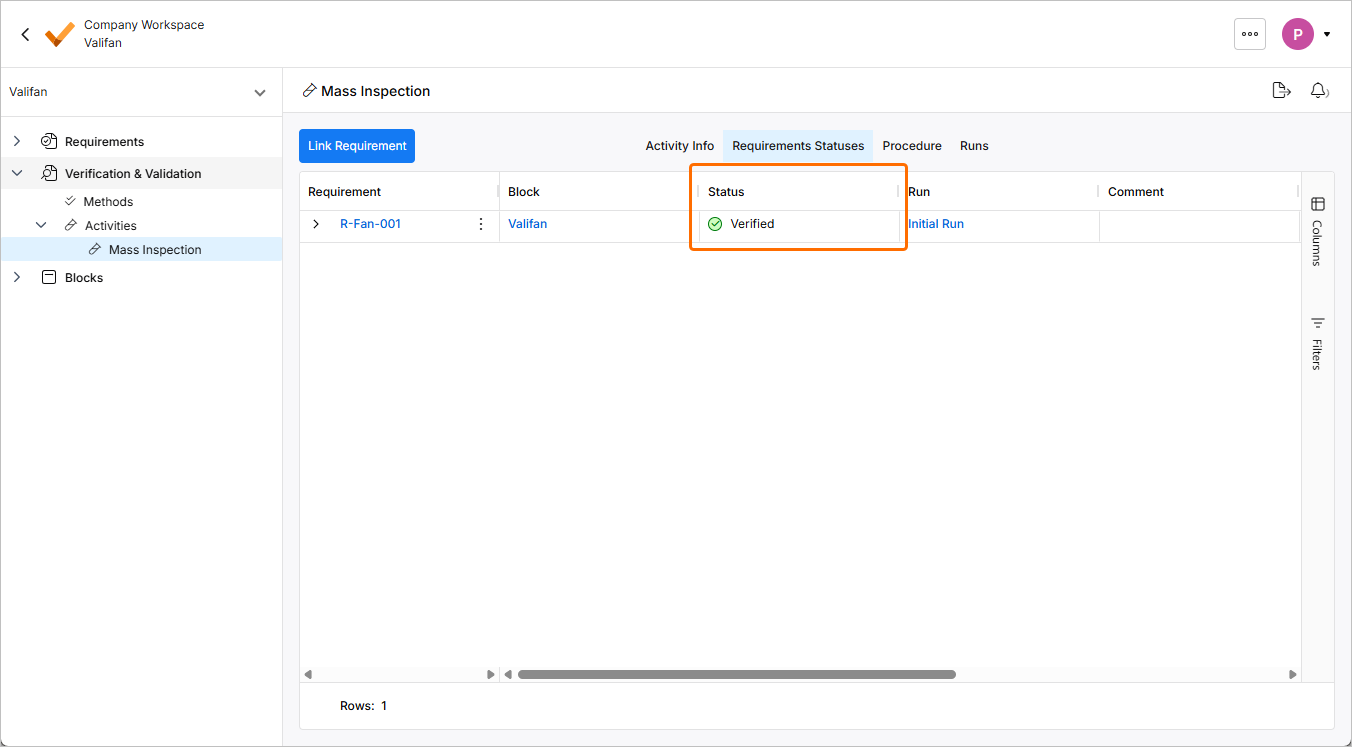Screen dimensions: 1352x747
Task: Switch to the Activity Info tab
Action: (679, 146)
